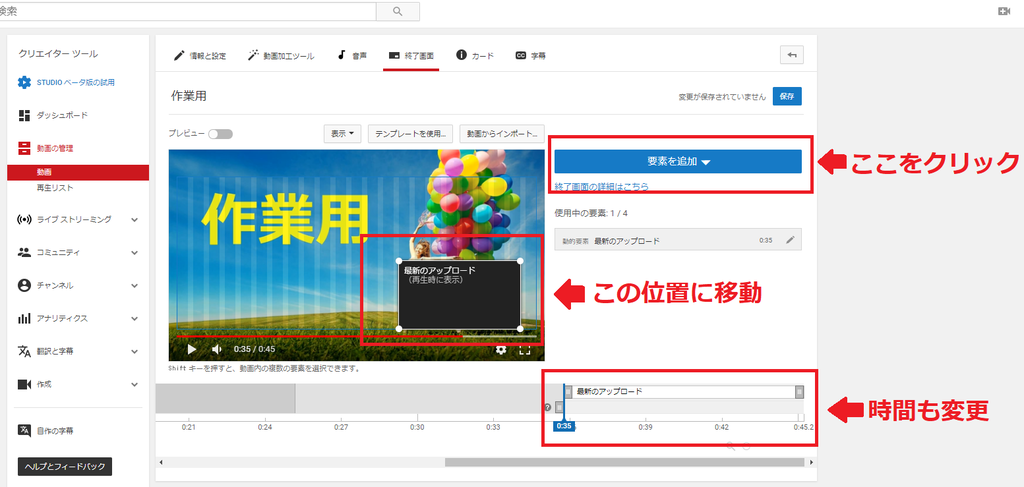
Task: Open 自作の字幕 translate icon
Action: 24,430
